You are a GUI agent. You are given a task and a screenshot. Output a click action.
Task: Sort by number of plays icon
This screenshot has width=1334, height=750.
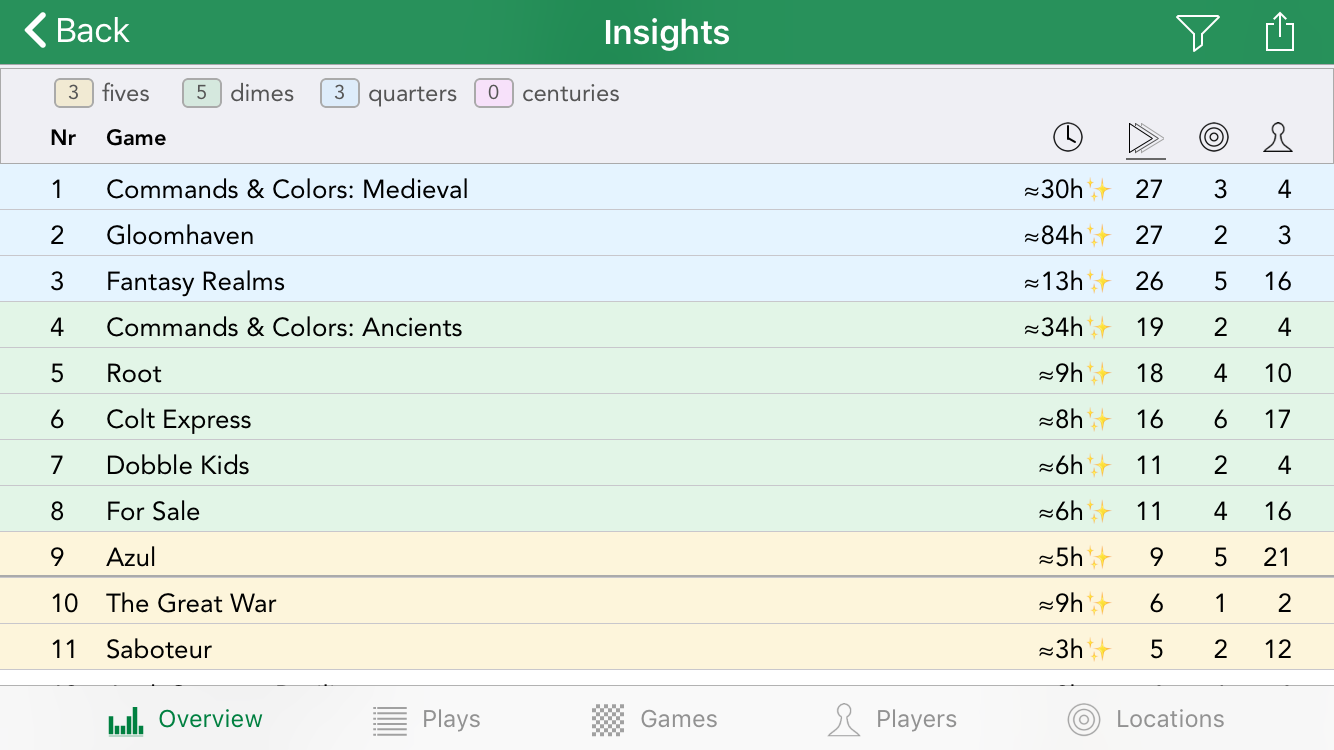pyautogui.click(x=1145, y=137)
